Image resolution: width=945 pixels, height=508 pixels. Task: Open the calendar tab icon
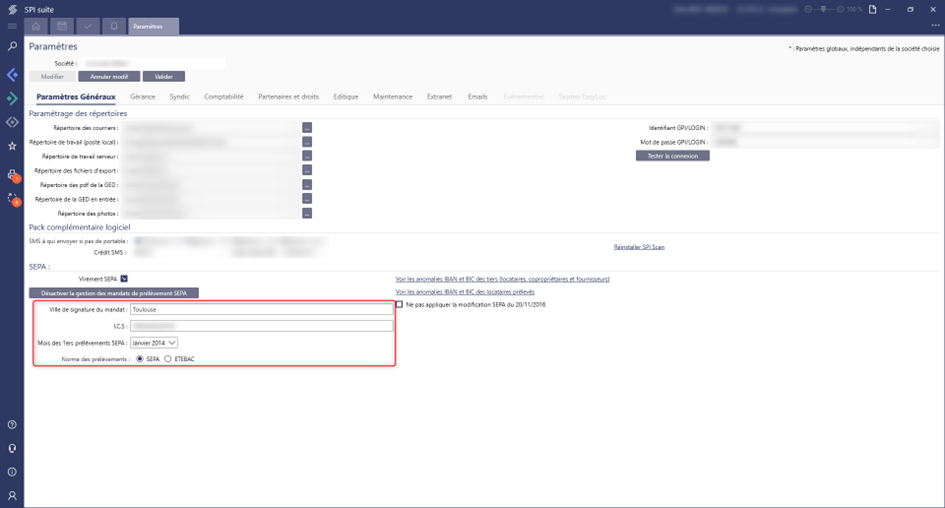(62, 26)
